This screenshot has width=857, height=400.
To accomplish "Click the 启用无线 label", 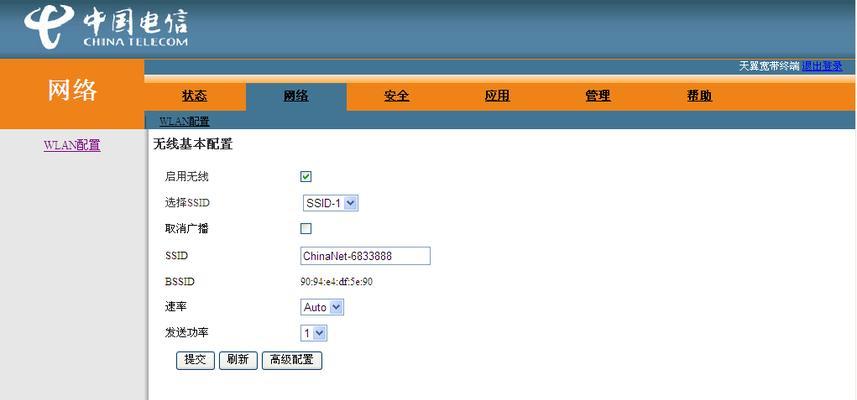I will (186, 177).
